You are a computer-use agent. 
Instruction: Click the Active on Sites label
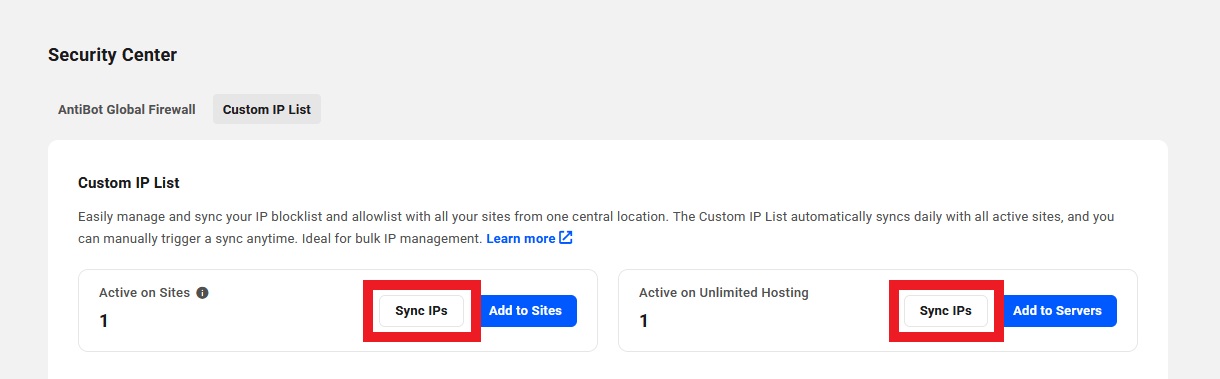[144, 293]
